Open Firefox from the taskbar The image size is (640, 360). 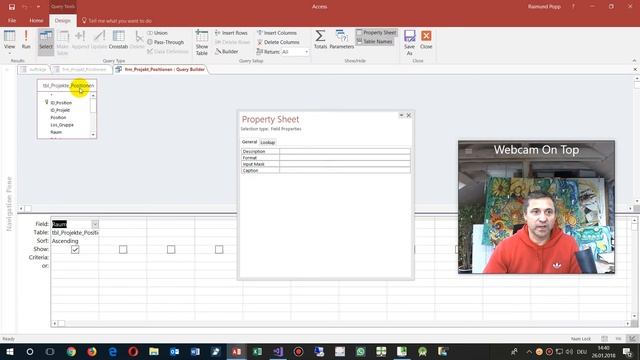coord(92,351)
